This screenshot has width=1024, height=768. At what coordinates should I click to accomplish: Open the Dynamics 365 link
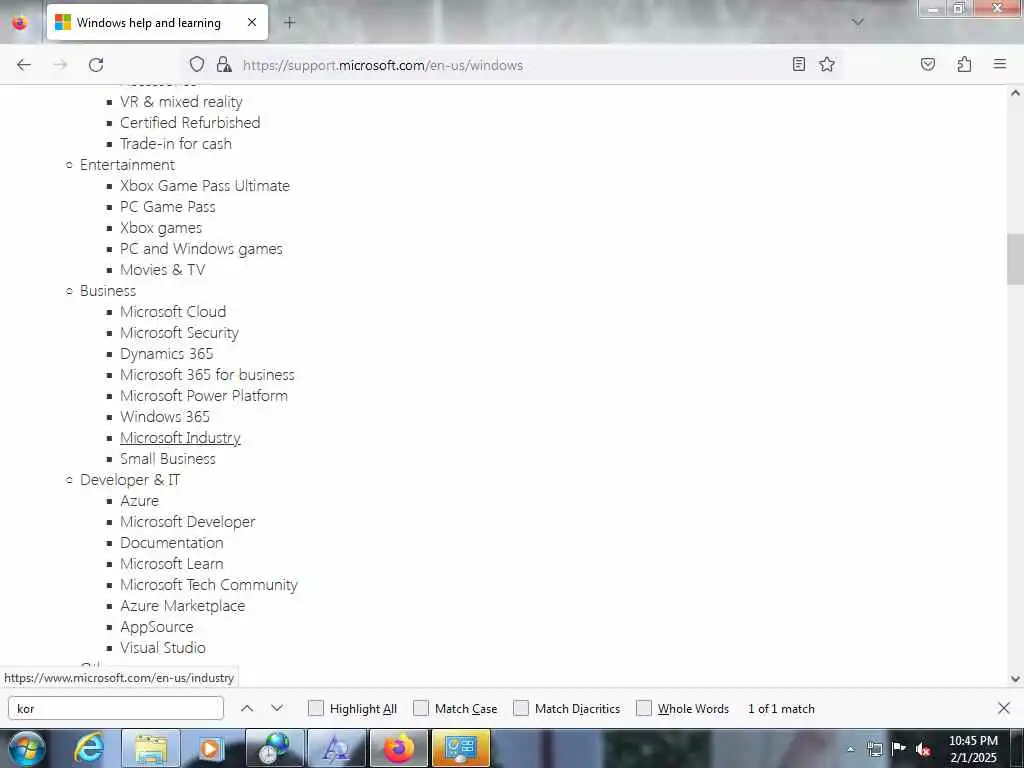coord(167,354)
